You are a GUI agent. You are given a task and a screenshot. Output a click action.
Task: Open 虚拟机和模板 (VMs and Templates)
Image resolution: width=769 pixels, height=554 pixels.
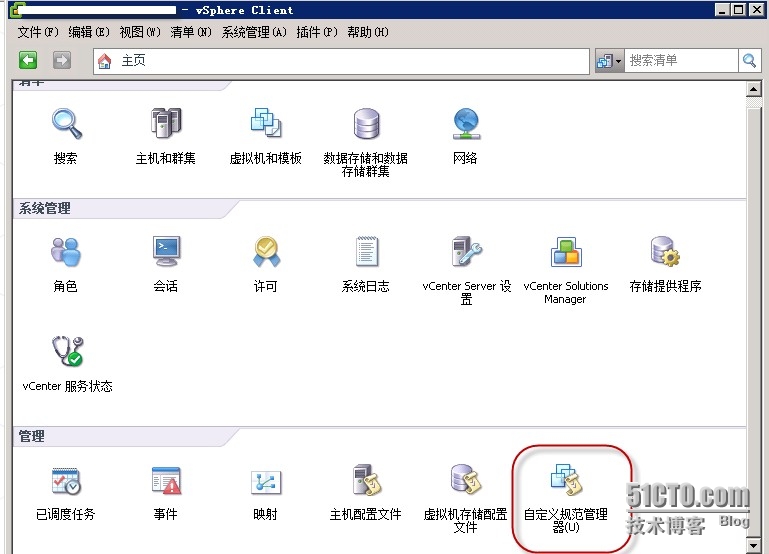pos(265,123)
